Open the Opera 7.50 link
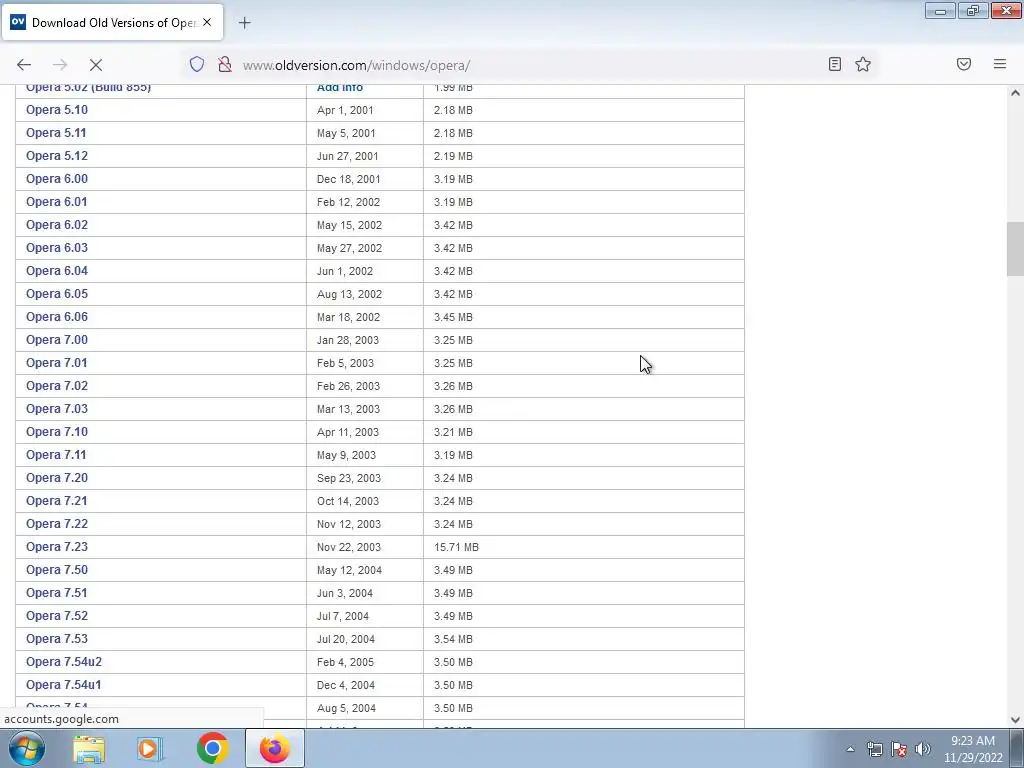This screenshot has width=1024, height=768. point(57,569)
